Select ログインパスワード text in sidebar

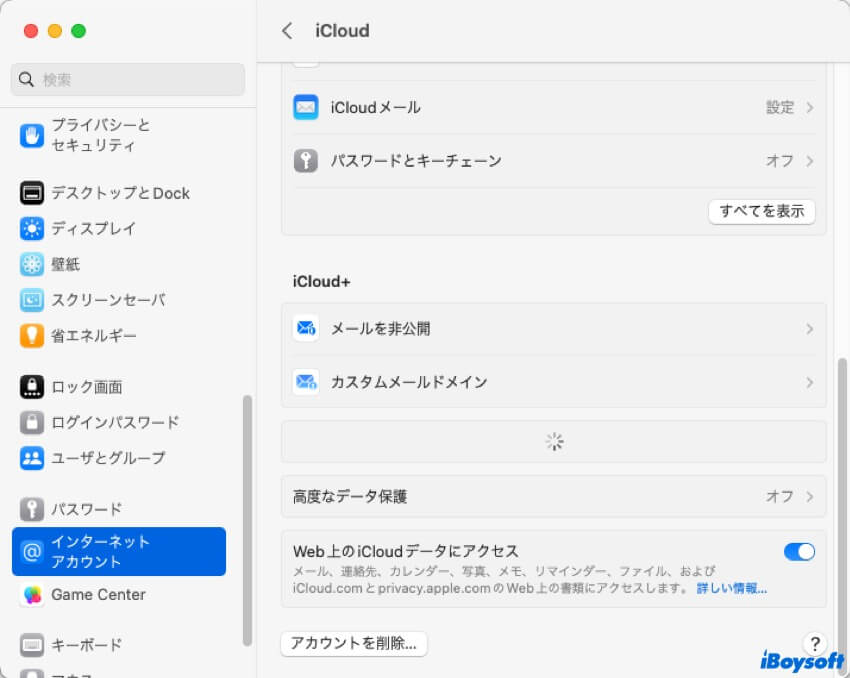coord(115,423)
